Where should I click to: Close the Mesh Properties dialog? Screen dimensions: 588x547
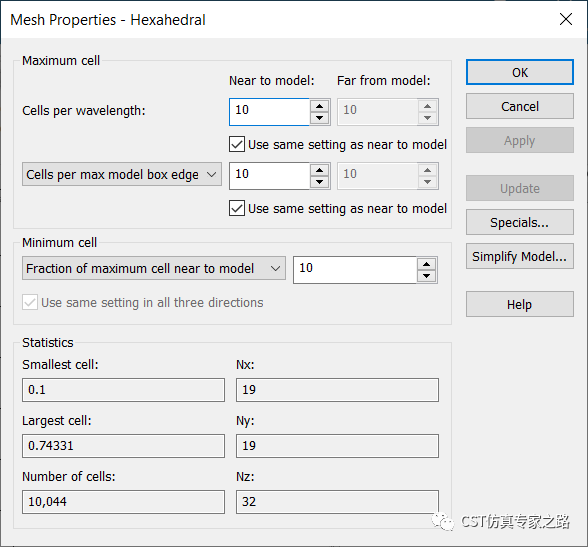point(566,19)
